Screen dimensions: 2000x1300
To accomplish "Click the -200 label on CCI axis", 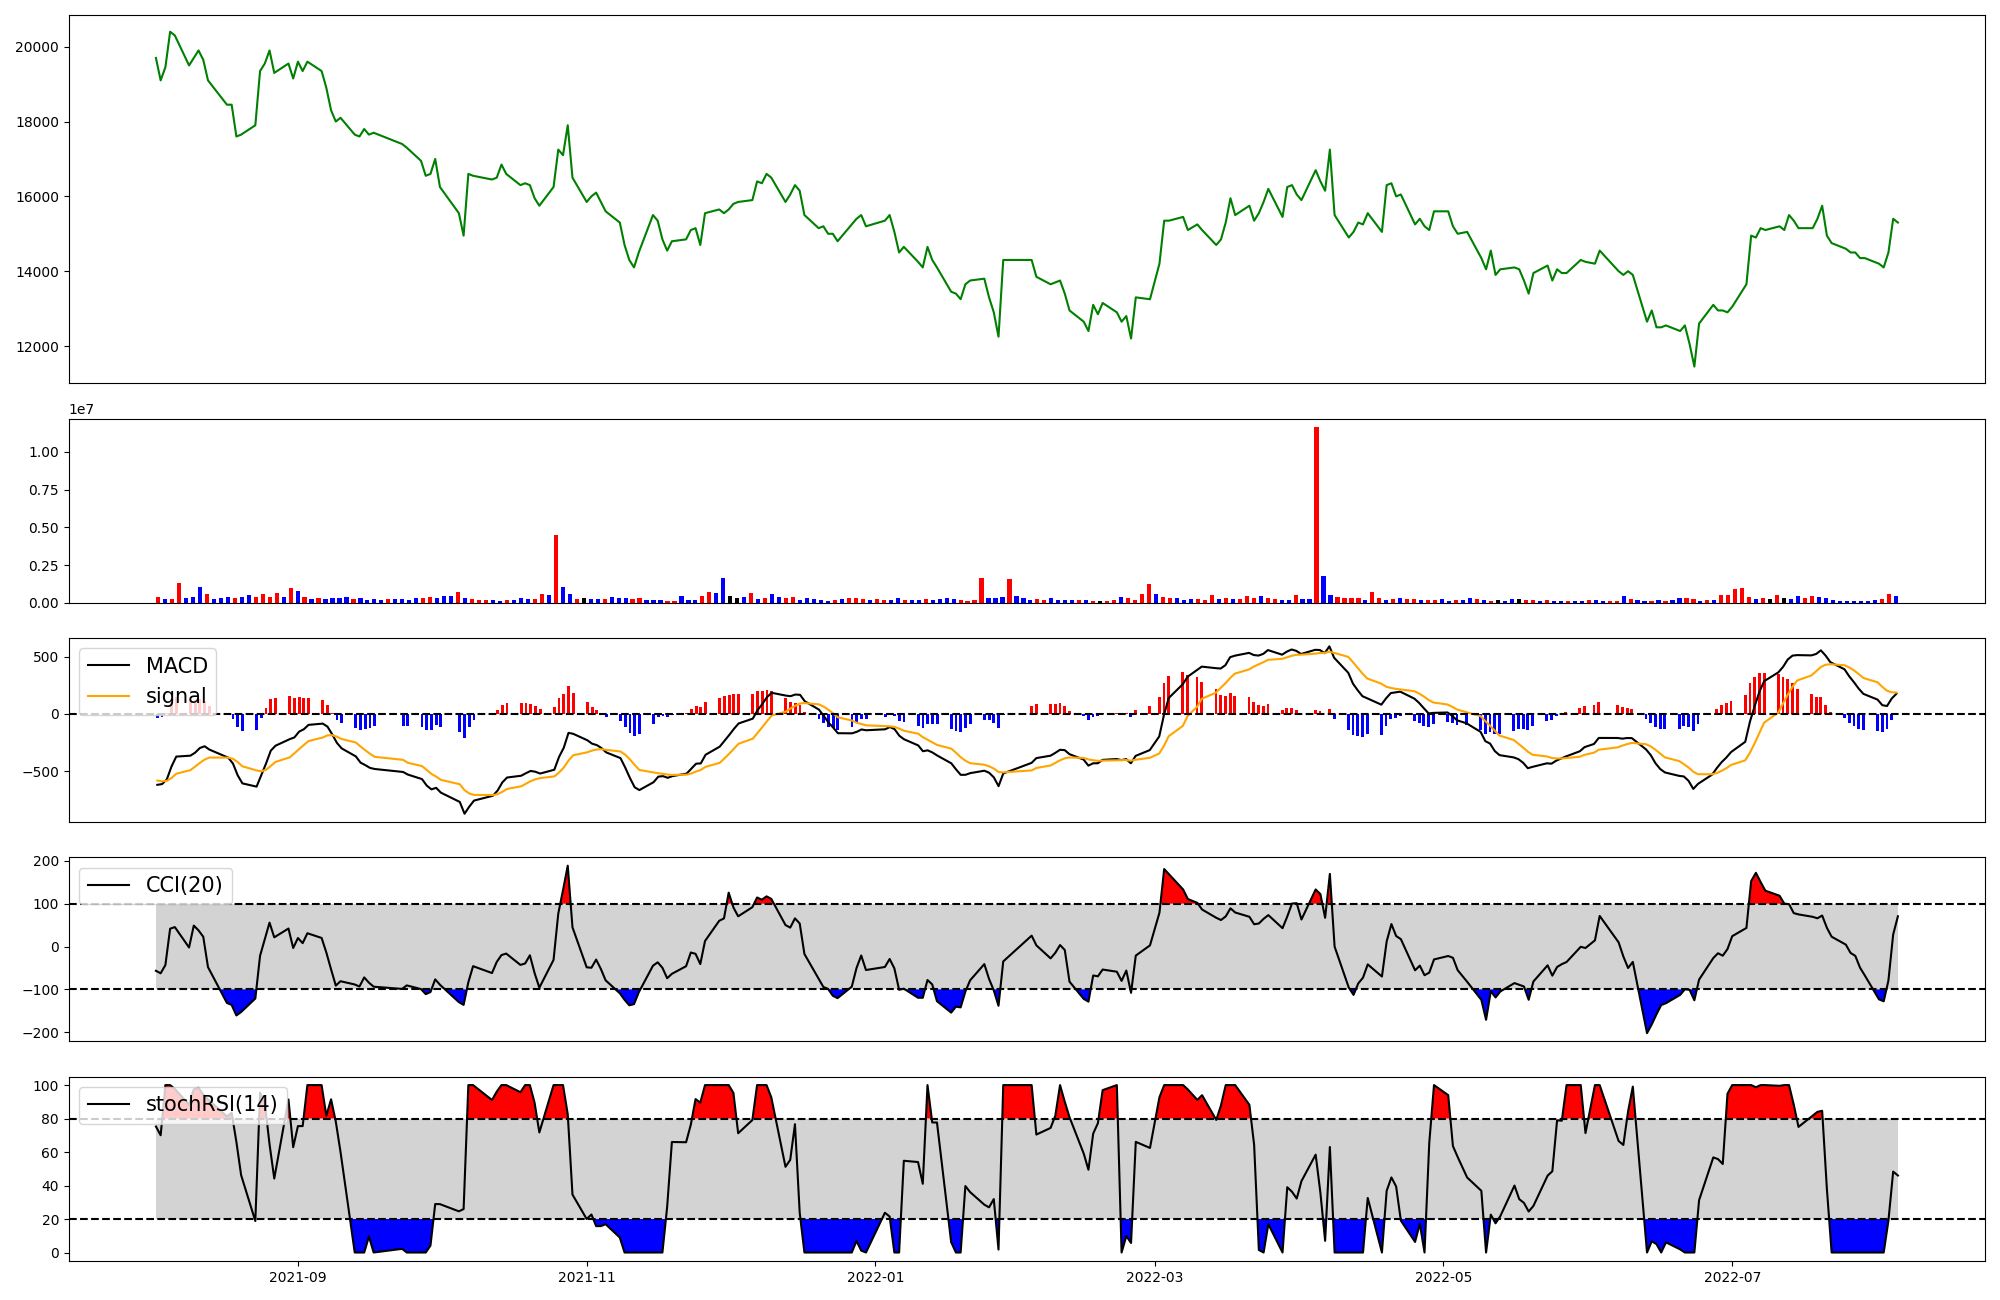I will point(42,1033).
